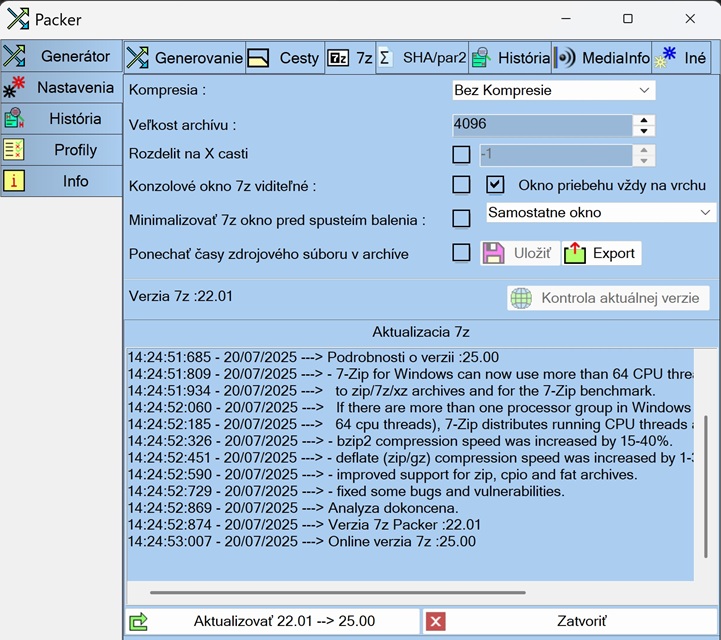The height and width of the screenshot is (640, 721).
Task: Click Aktualizovať 22.01 --> 25.00 button
Action: (x=273, y=622)
